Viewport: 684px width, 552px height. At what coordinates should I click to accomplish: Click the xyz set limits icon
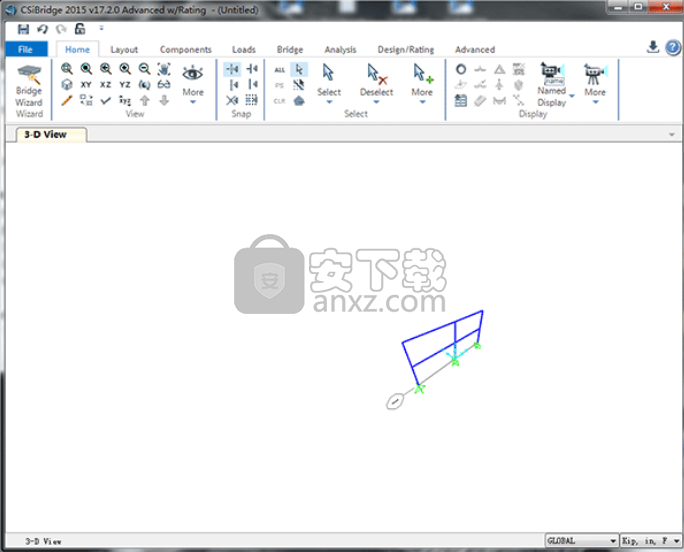click(125, 101)
